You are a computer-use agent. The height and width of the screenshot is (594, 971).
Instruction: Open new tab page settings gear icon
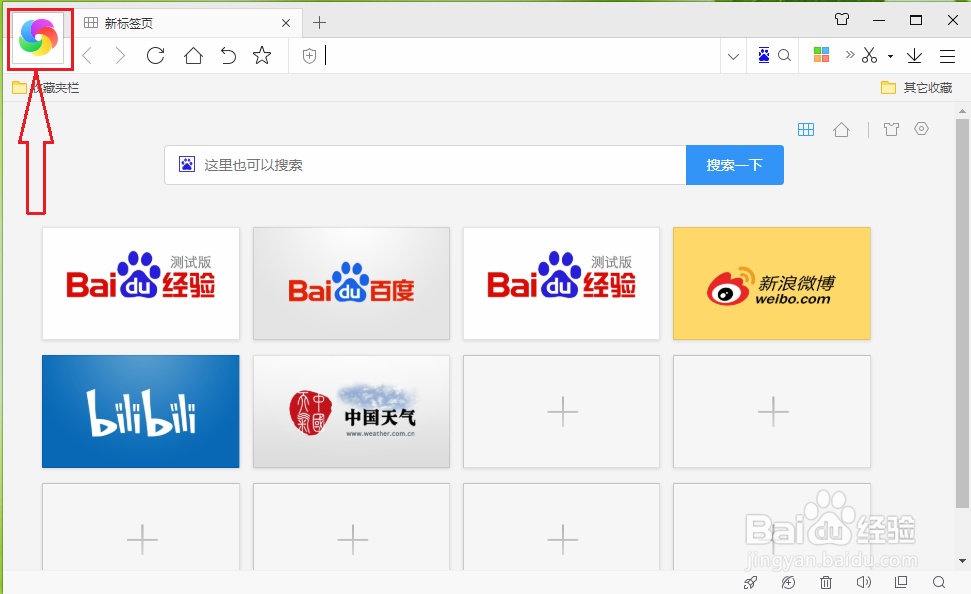tap(921, 129)
